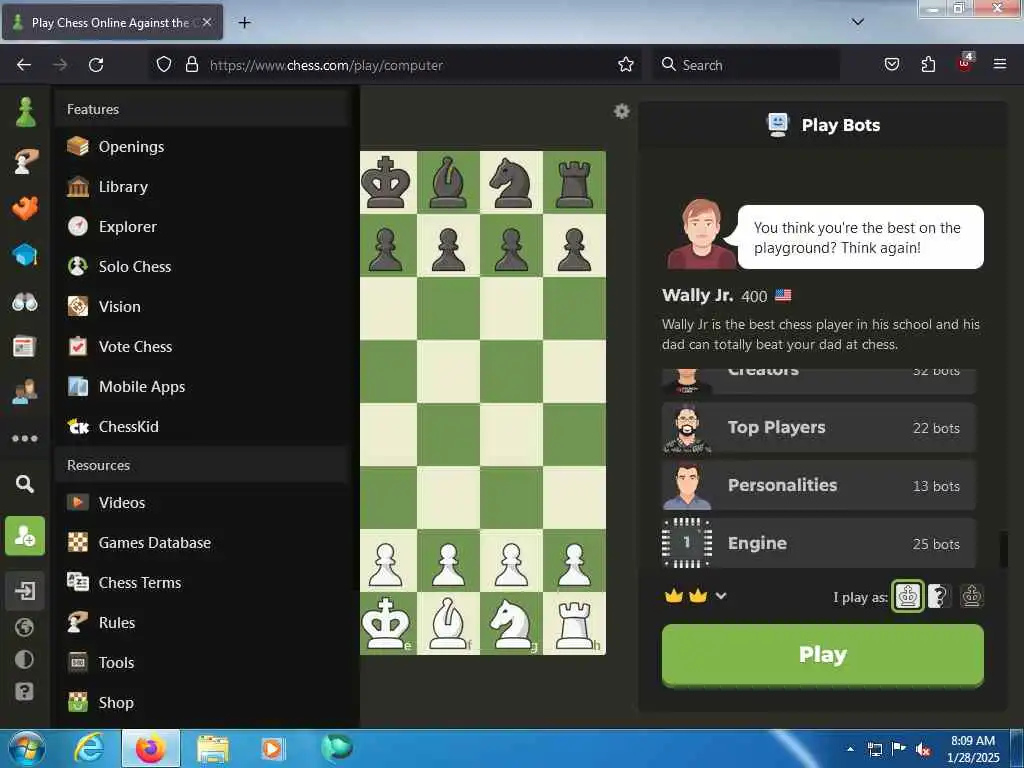Open the Learn graduation cap sidebar icon
Viewport: 1024px width, 768px height.
[x=25, y=255]
